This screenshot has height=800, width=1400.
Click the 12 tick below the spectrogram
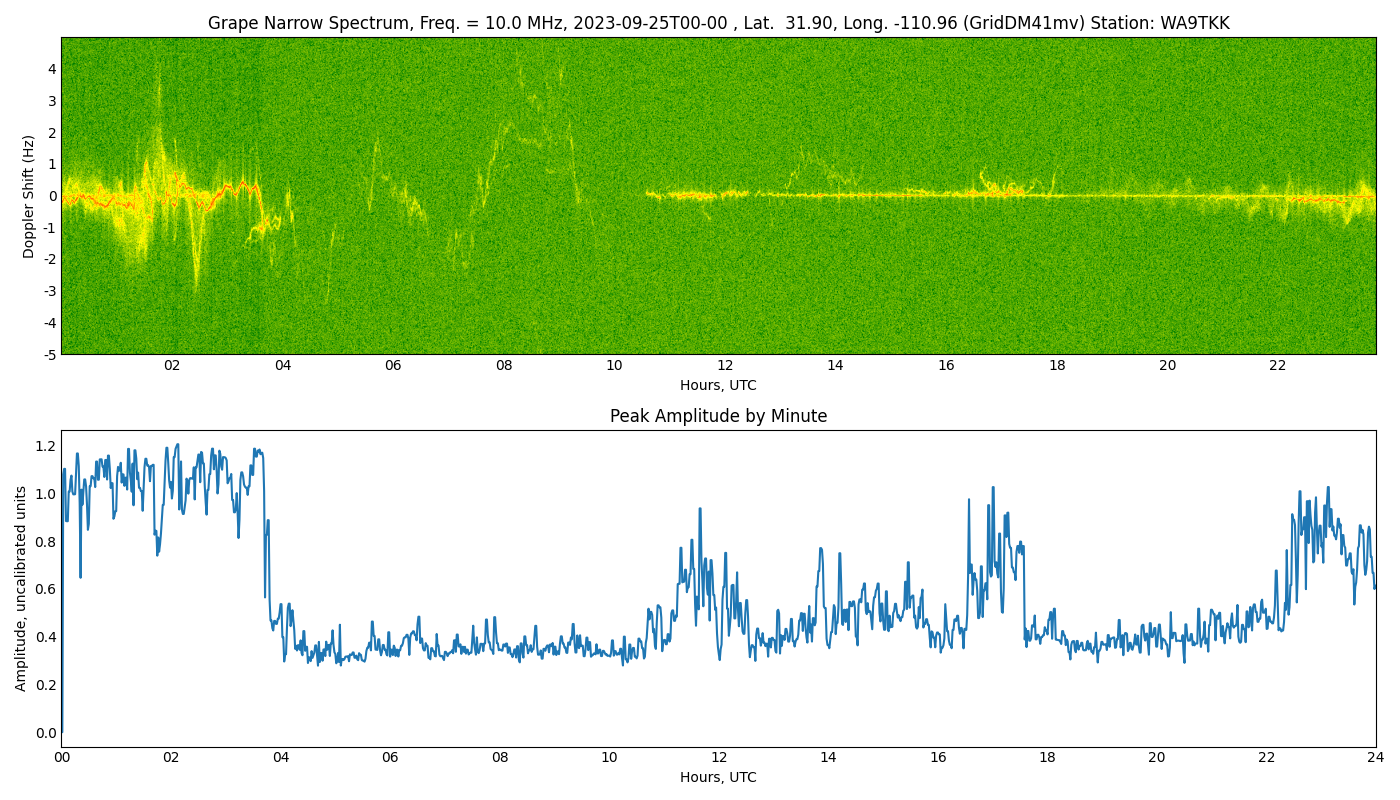tap(724, 365)
